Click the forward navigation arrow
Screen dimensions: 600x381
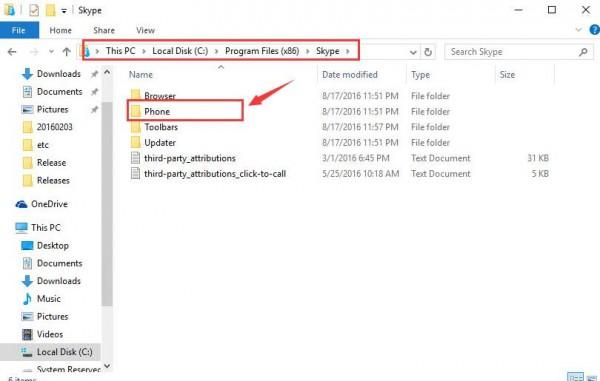coord(34,52)
